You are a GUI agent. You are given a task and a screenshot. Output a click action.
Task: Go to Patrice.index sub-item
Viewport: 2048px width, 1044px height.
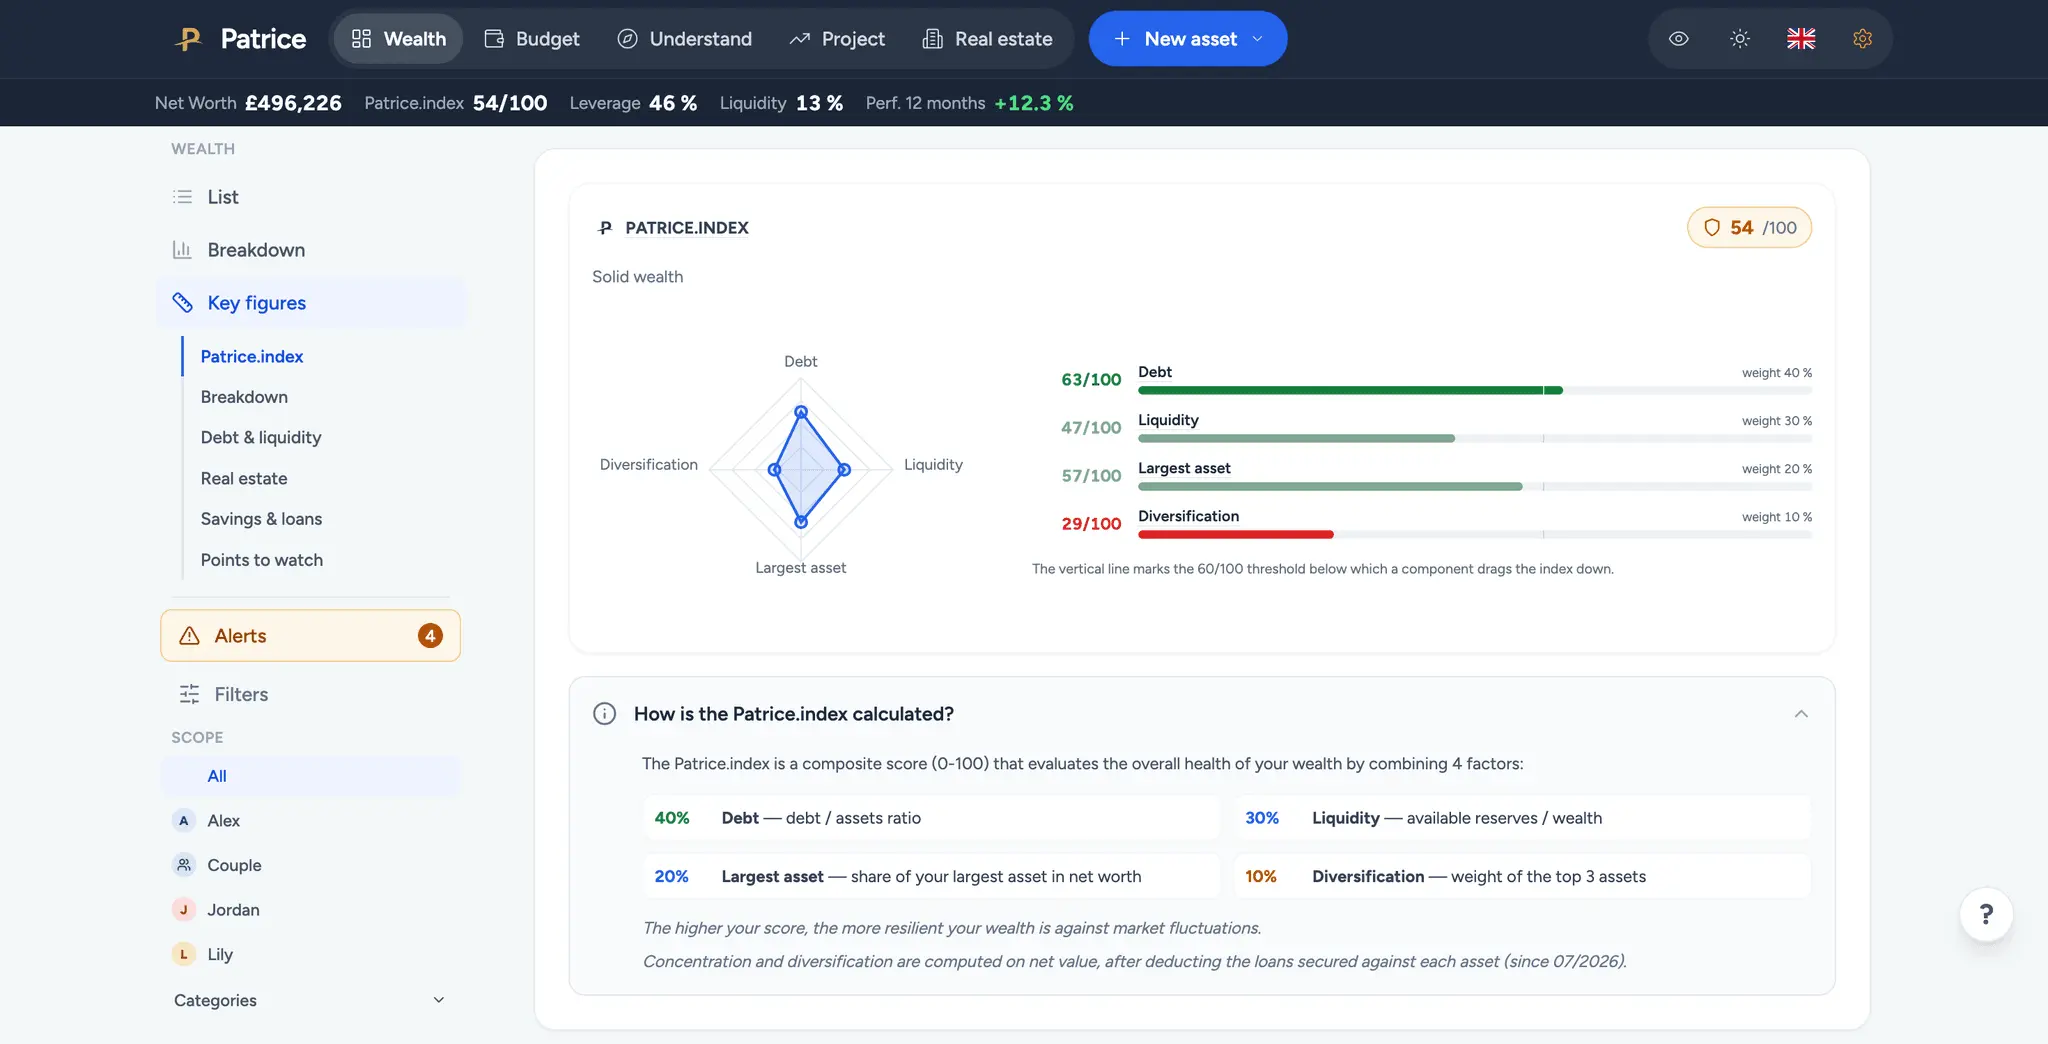pyautogui.click(x=252, y=357)
